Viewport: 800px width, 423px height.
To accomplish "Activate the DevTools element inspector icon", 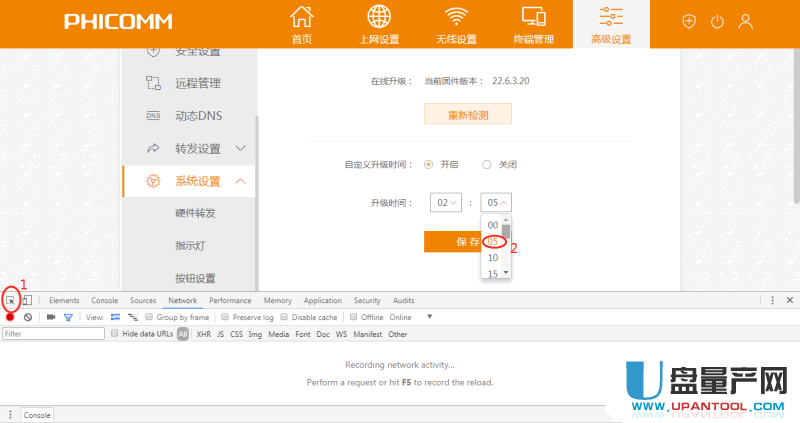I will coord(11,300).
